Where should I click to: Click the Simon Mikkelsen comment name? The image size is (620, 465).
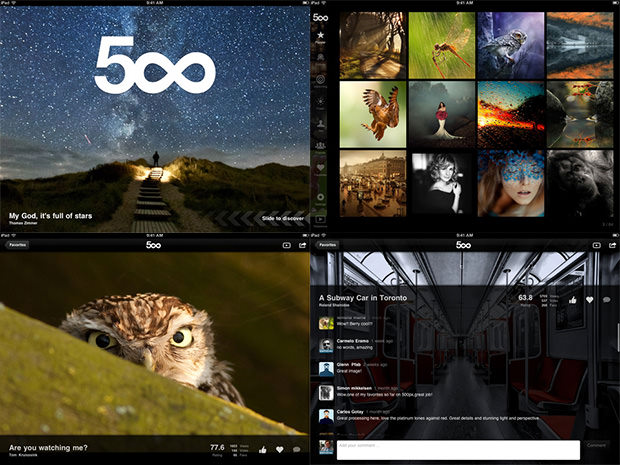click(354, 388)
